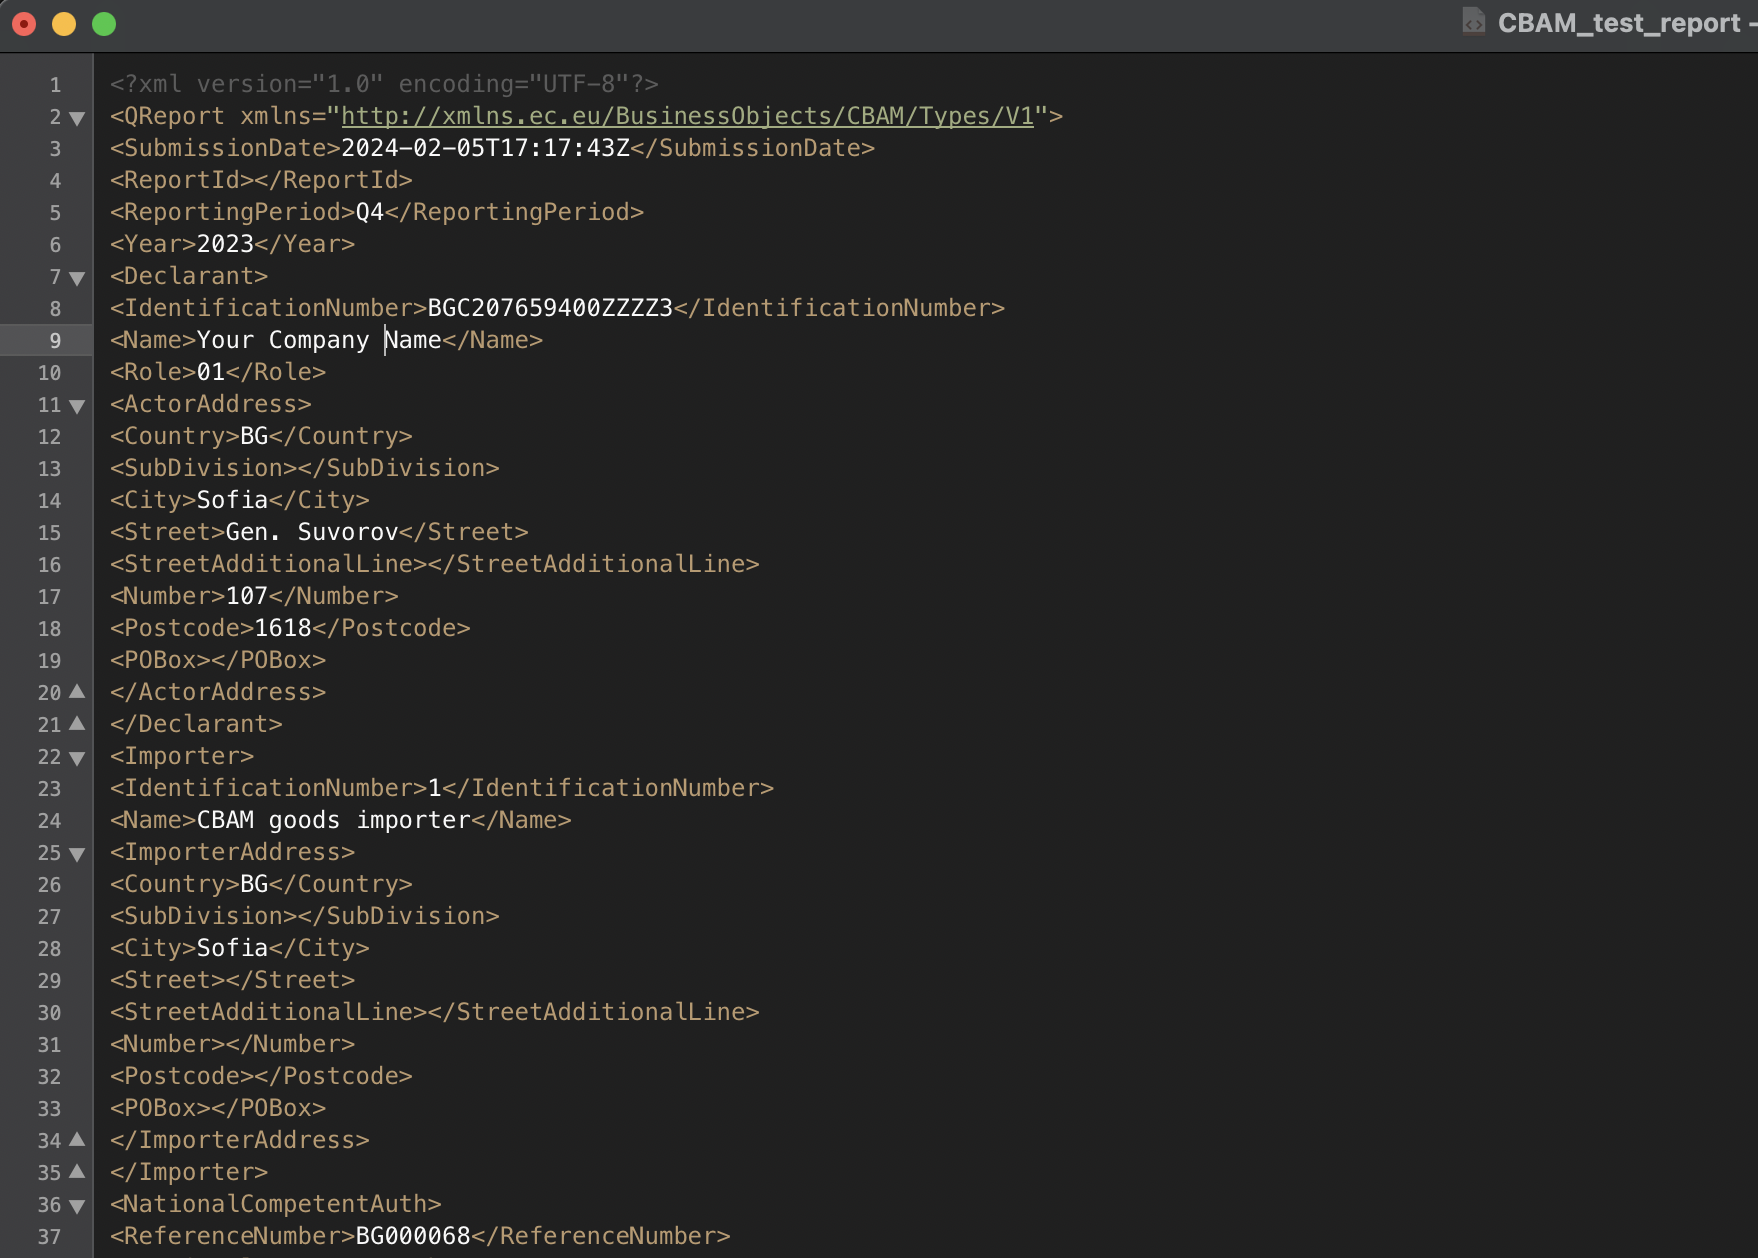Click the fold end marker at line 35
1758x1258 pixels.
point(77,1172)
